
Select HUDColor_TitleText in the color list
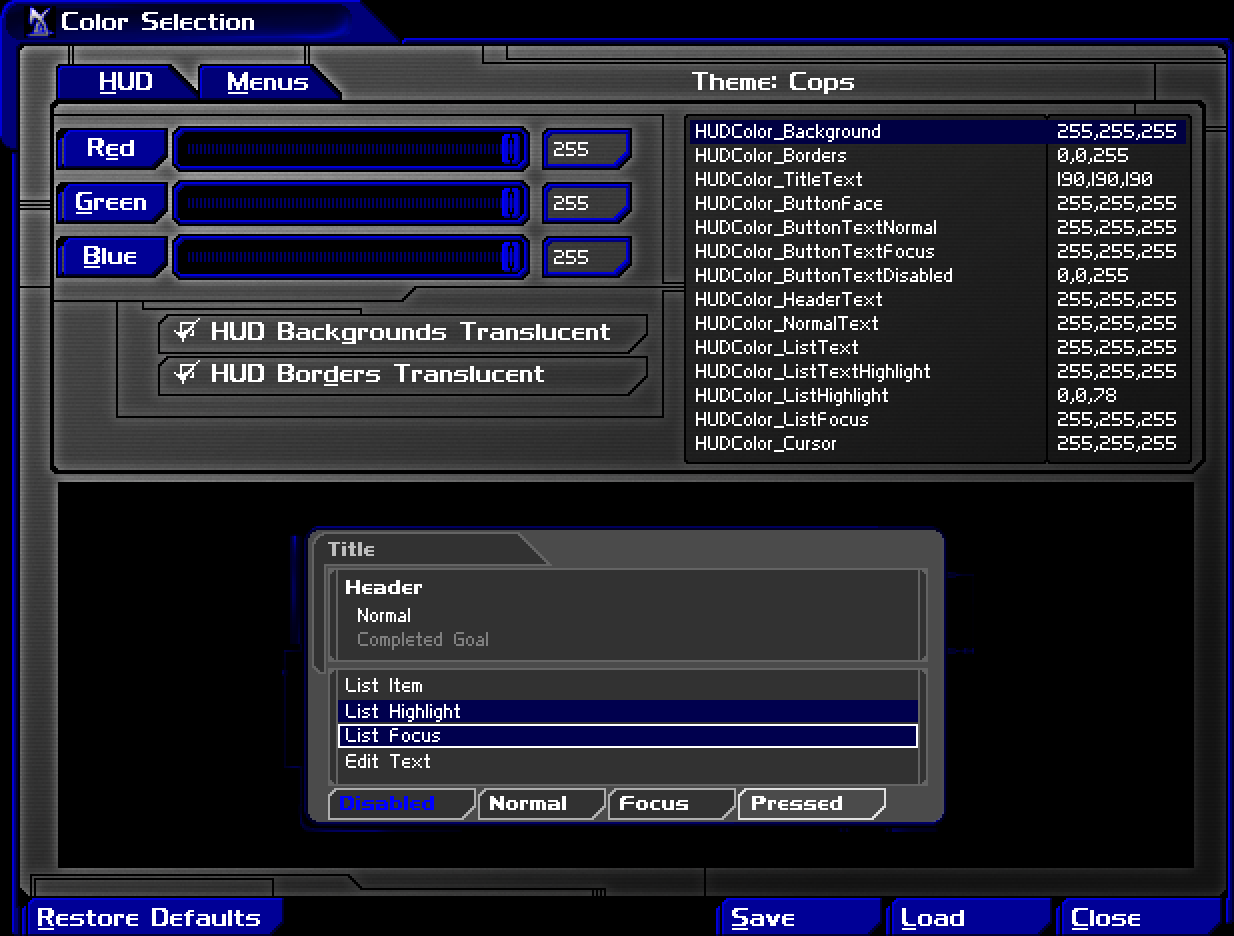[938, 179]
